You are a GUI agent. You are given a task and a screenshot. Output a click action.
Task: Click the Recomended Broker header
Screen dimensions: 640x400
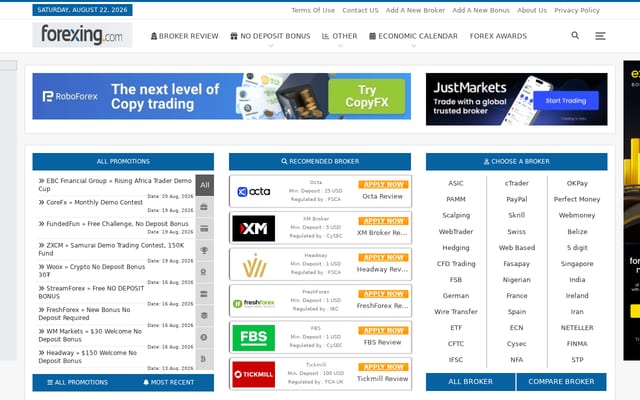coord(320,162)
